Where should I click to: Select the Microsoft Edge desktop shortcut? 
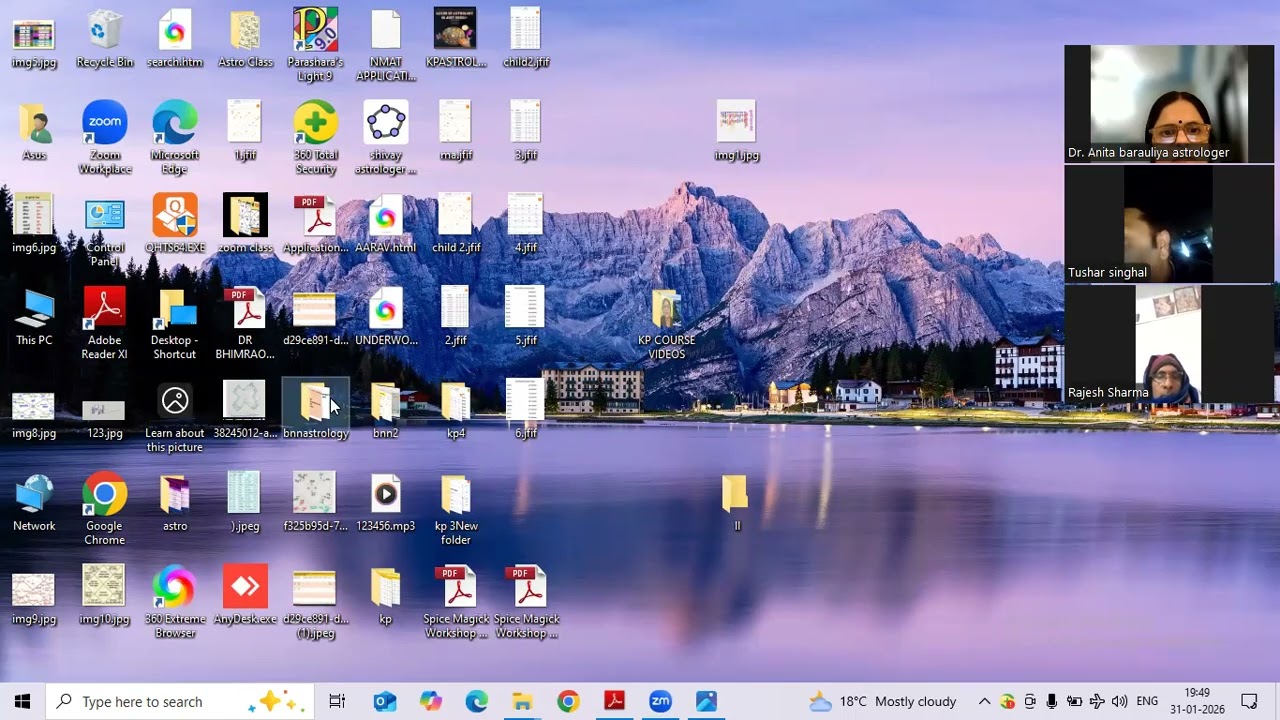175,138
